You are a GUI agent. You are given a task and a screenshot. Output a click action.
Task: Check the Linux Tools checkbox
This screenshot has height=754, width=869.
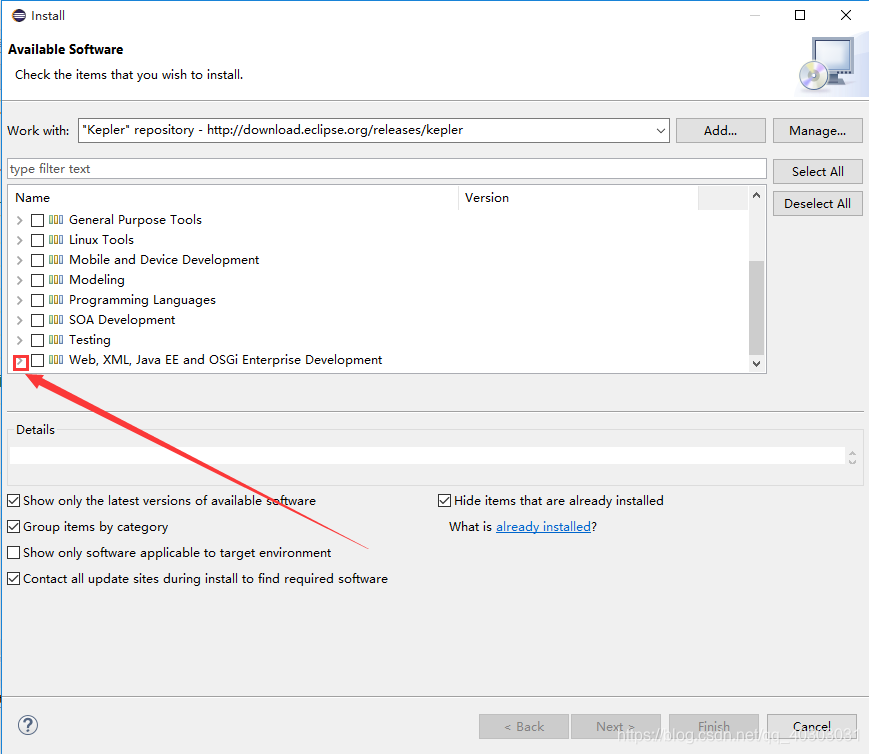coord(37,240)
